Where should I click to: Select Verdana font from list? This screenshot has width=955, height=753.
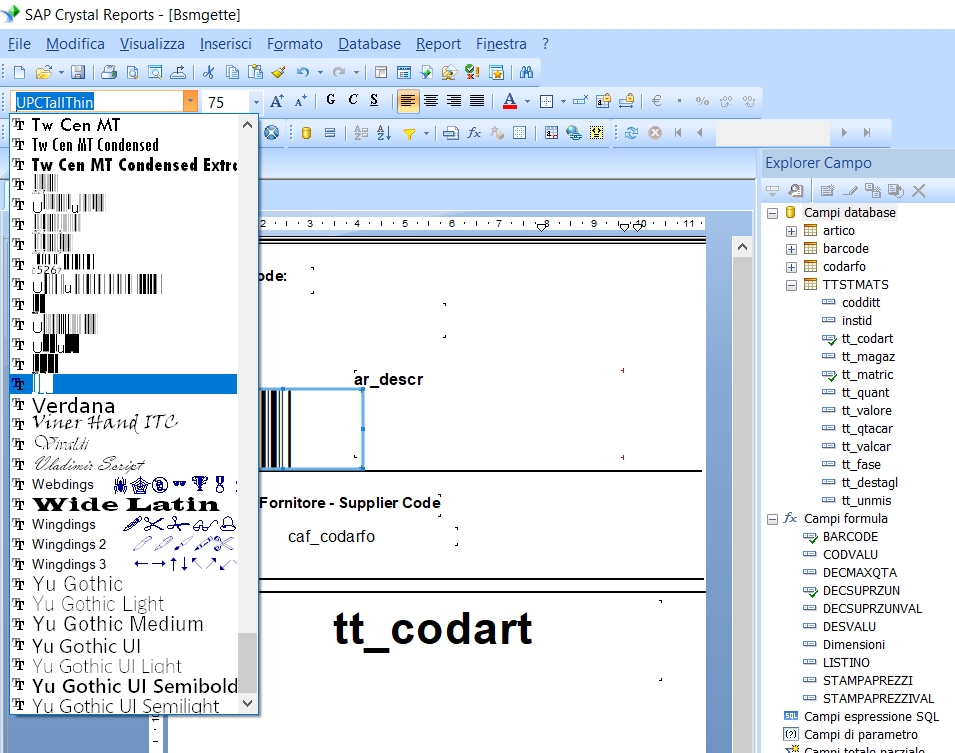click(124, 405)
